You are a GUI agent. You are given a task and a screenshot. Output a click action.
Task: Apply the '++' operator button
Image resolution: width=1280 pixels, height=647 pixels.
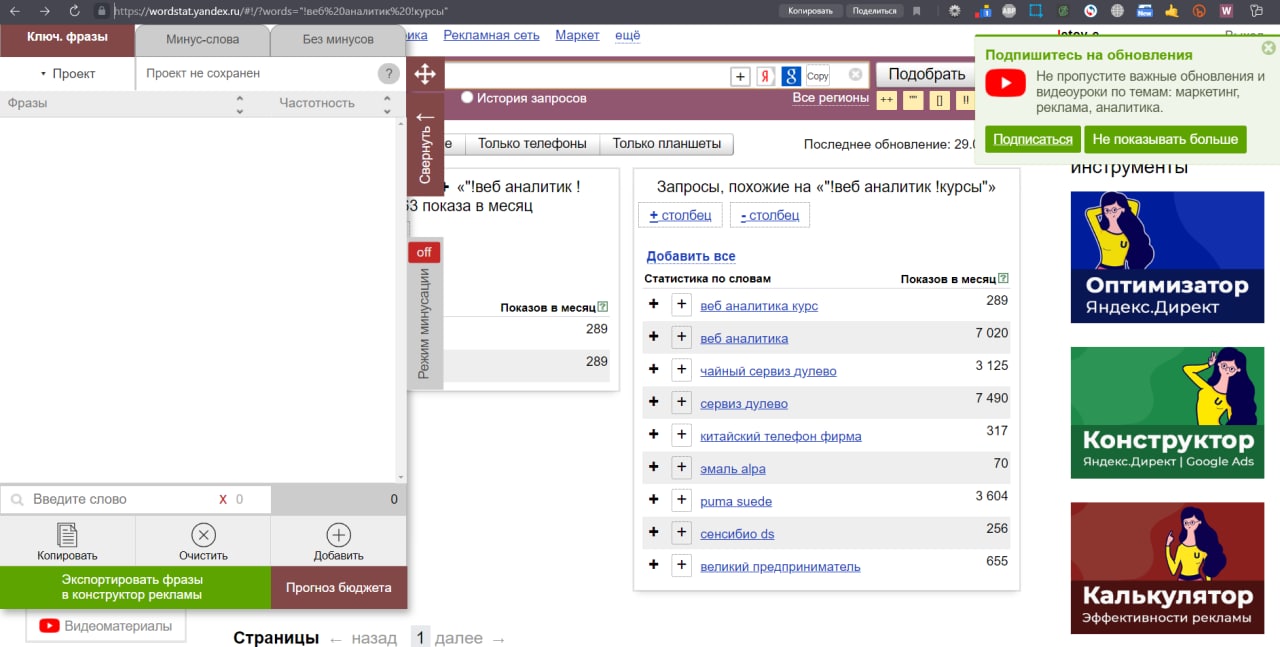click(x=886, y=100)
